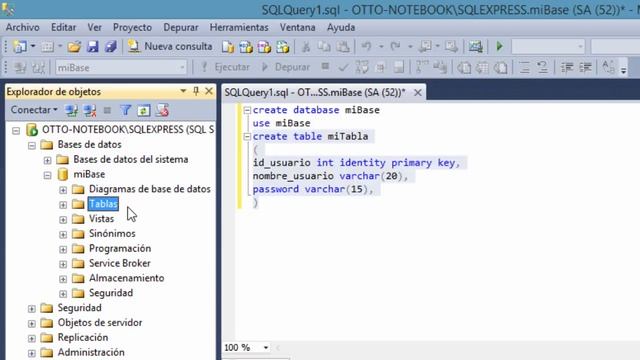This screenshot has width=640, height=360.
Task: Click the Open File folder icon
Action: [74, 47]
